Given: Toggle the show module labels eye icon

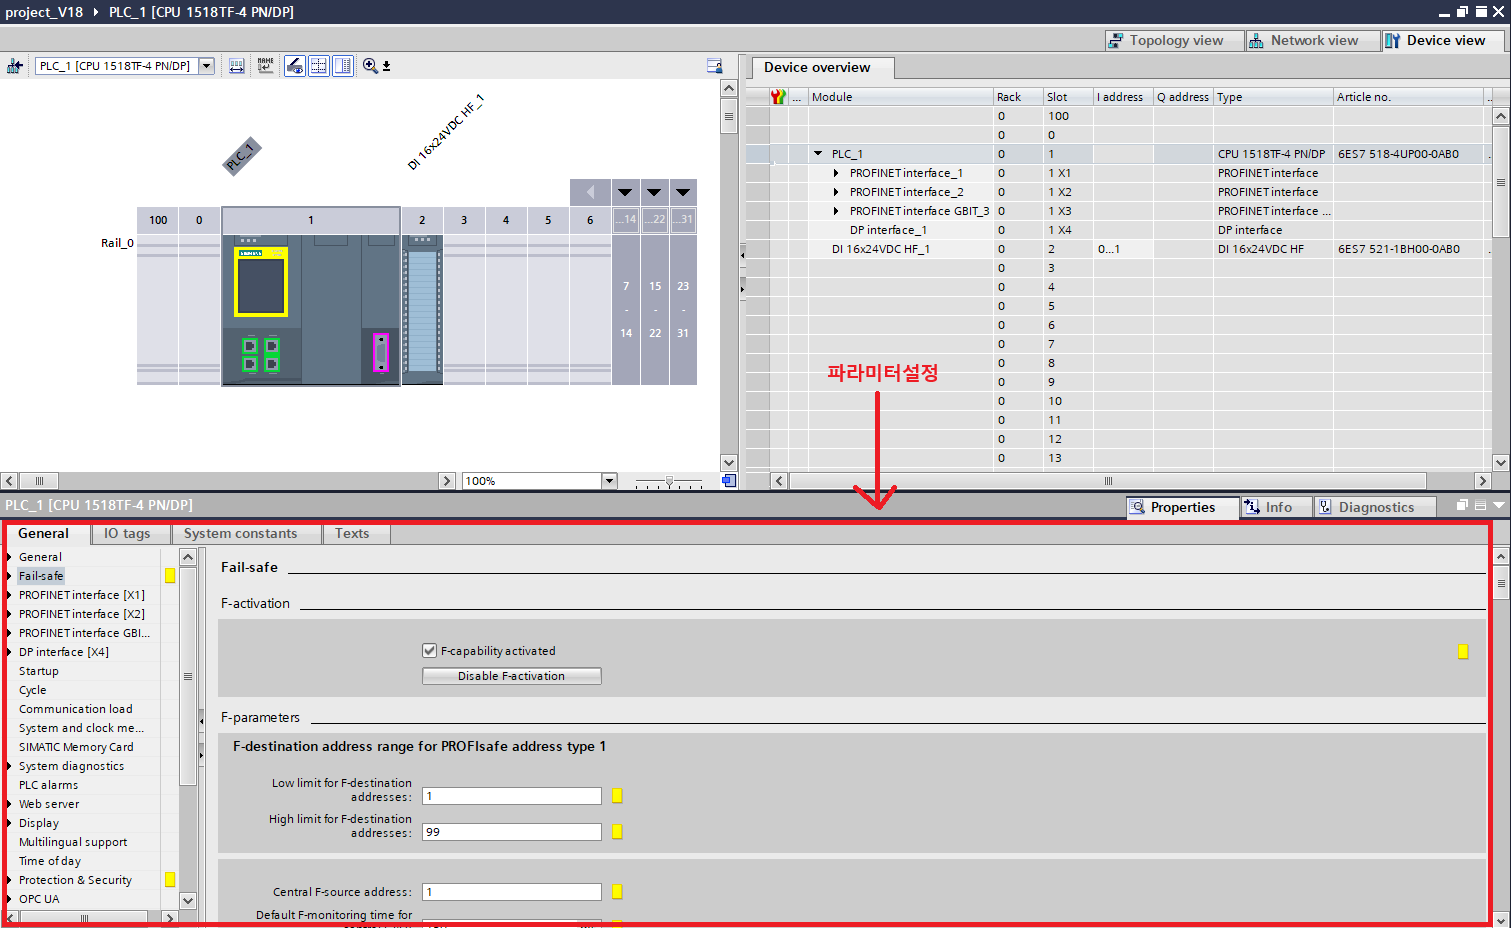Looking at the screenshot, I should 295,66.
